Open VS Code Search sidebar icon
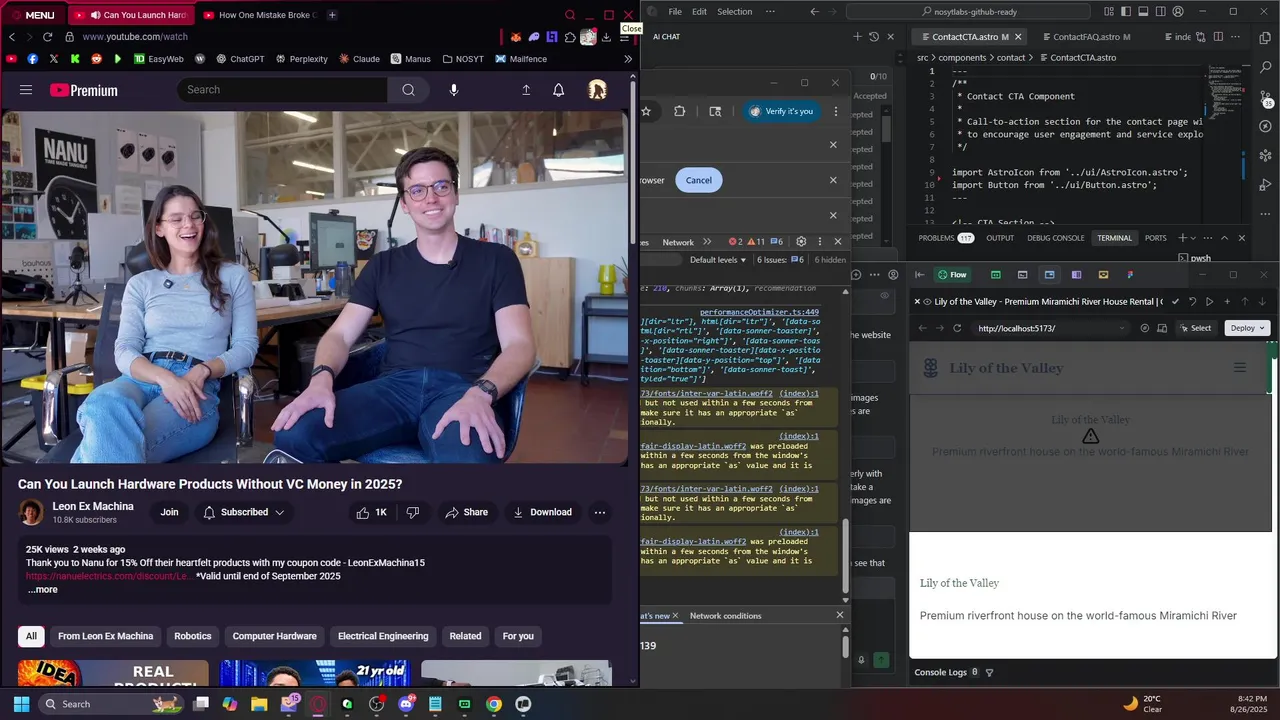 [x=1266, y=68]
